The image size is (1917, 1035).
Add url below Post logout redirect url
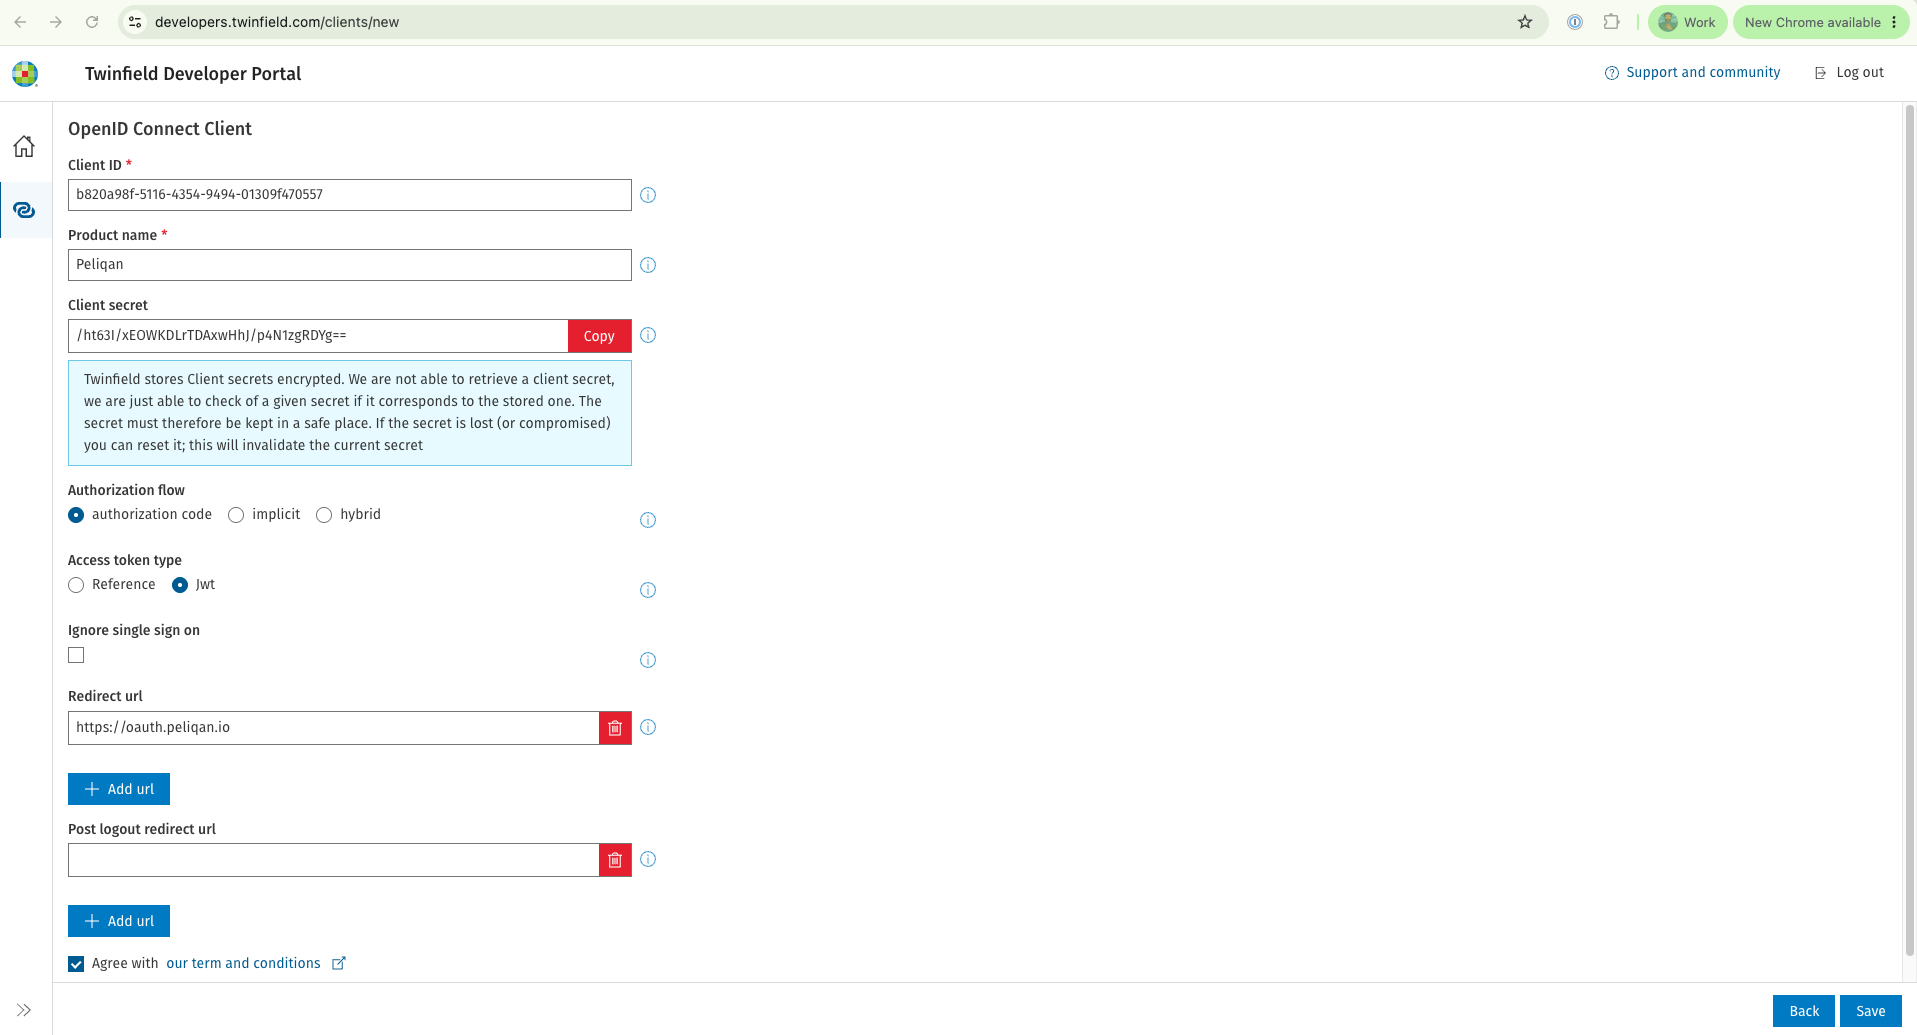point(119,921)
